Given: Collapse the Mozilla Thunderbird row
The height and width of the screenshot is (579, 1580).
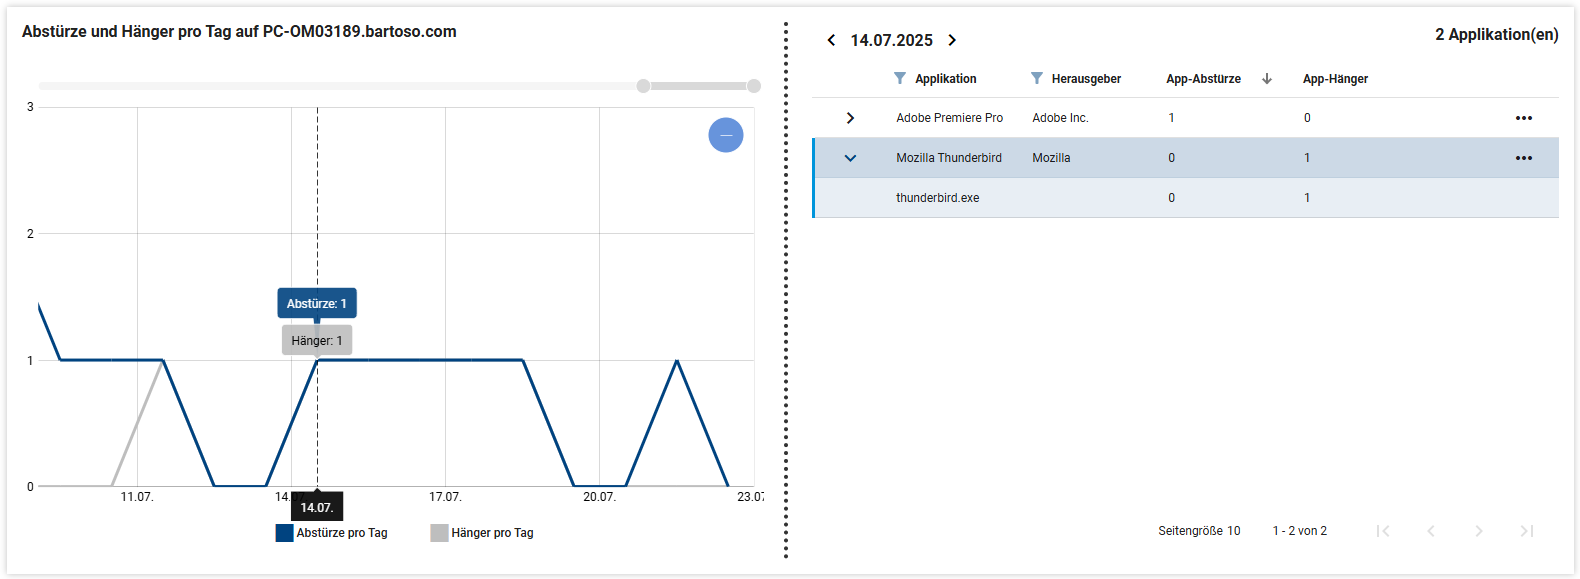Looking at the screenshot, I should click(x=850, y=158).
